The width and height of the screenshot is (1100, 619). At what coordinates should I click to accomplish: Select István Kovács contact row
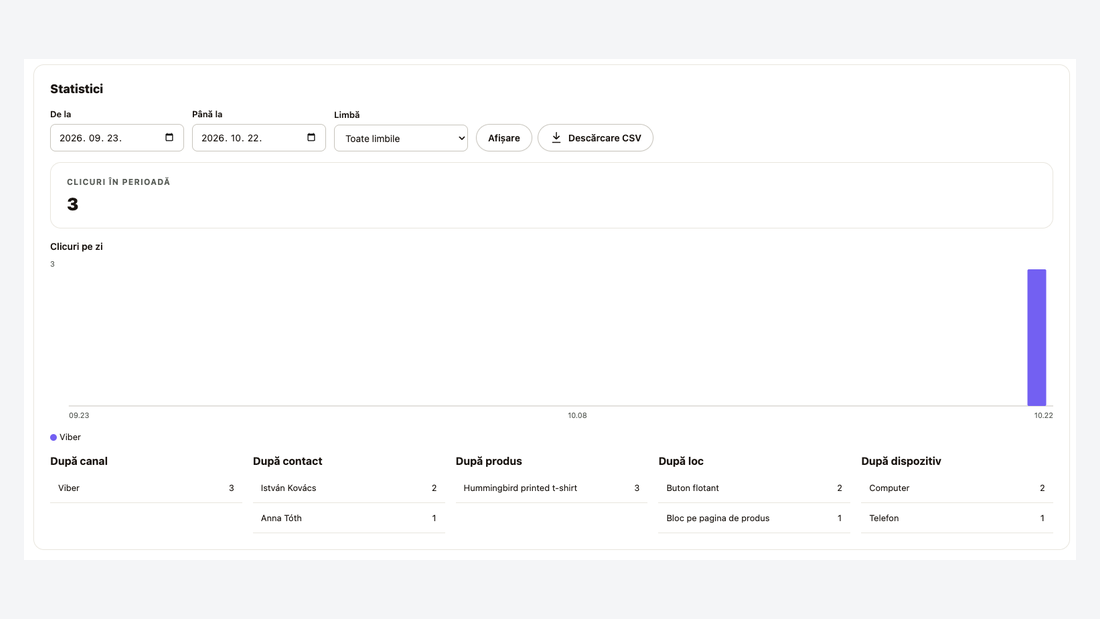coord(349,488)
